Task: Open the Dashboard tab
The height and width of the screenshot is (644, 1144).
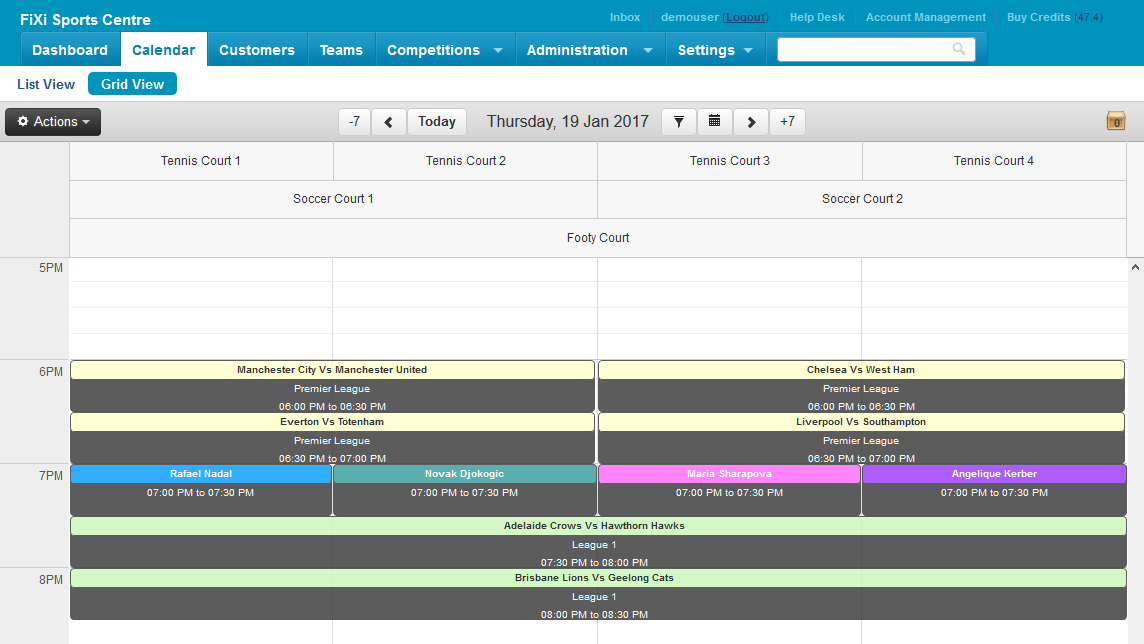Action: click(x=70, y=50)
